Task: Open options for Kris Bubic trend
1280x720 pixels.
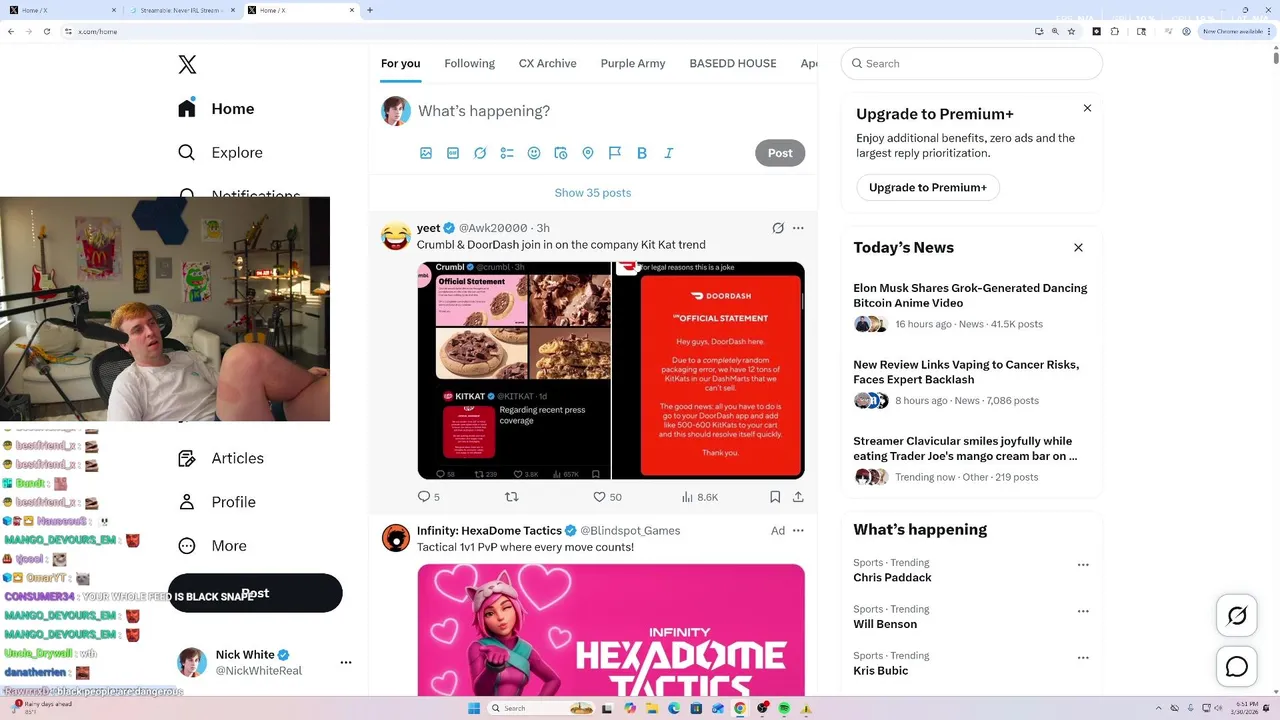Action: click(x=1083, y=658)
